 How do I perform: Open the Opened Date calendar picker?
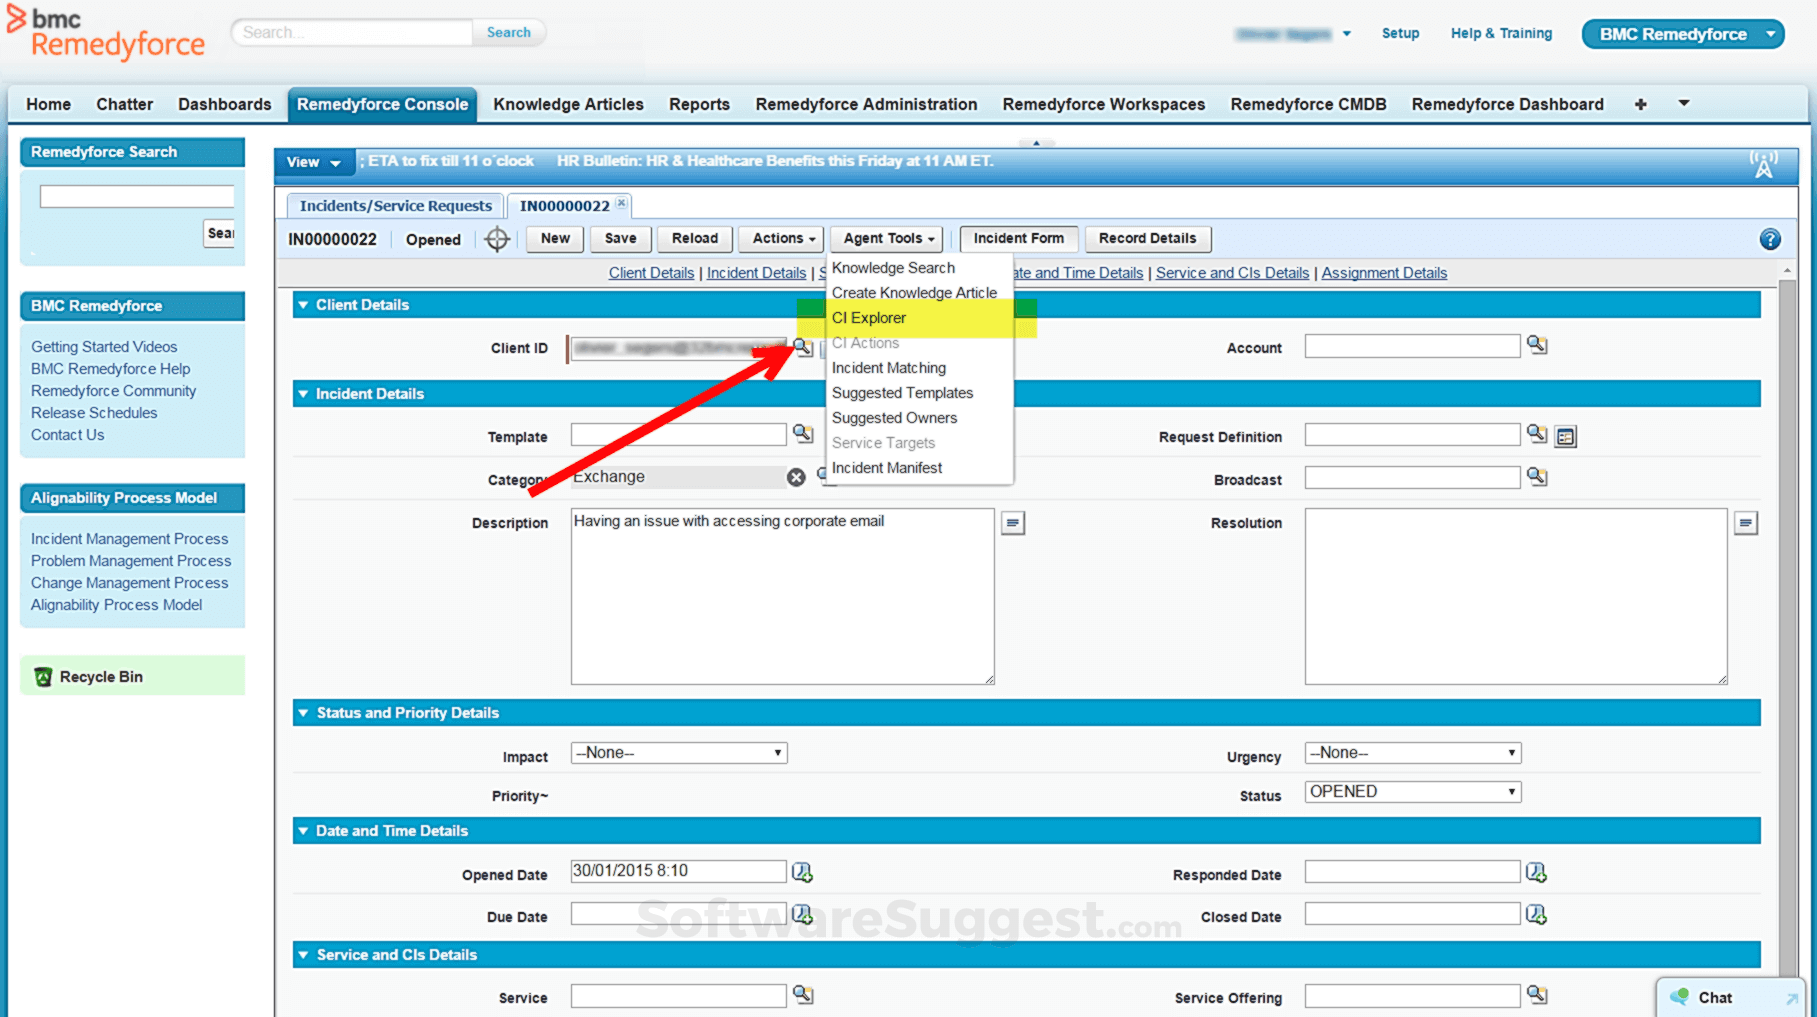click(802, 872)
